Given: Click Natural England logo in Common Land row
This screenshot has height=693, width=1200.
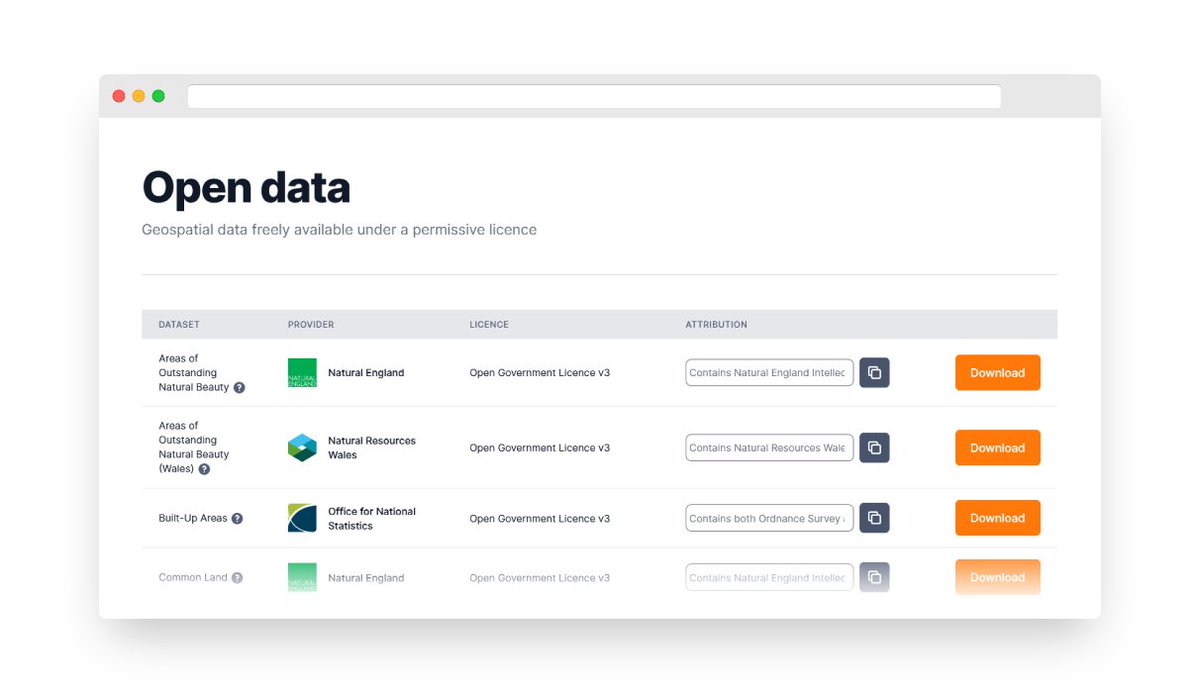Looking at the screenshot, I should 302,577.
